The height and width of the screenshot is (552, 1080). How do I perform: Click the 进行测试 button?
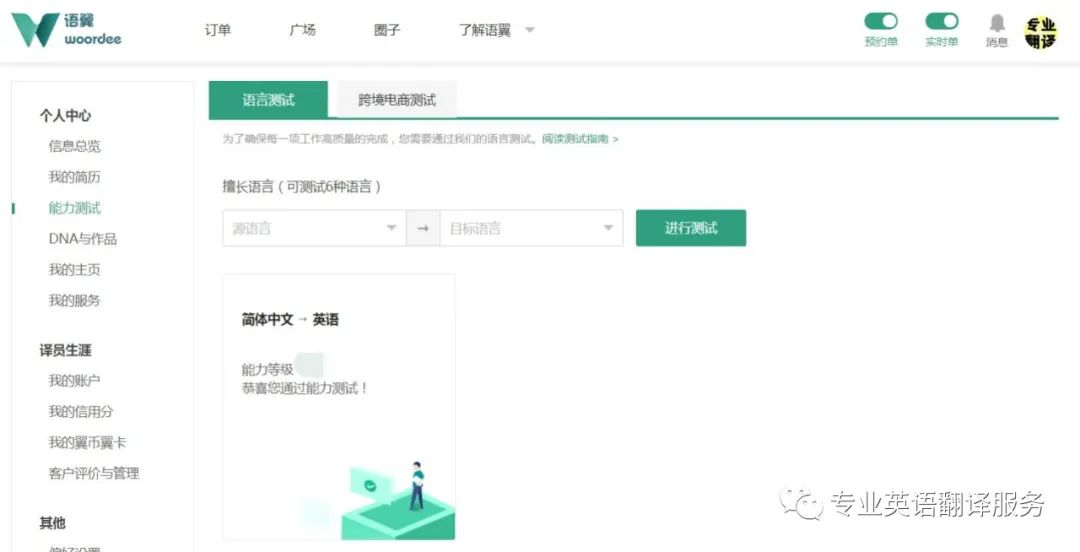point(691,228)
